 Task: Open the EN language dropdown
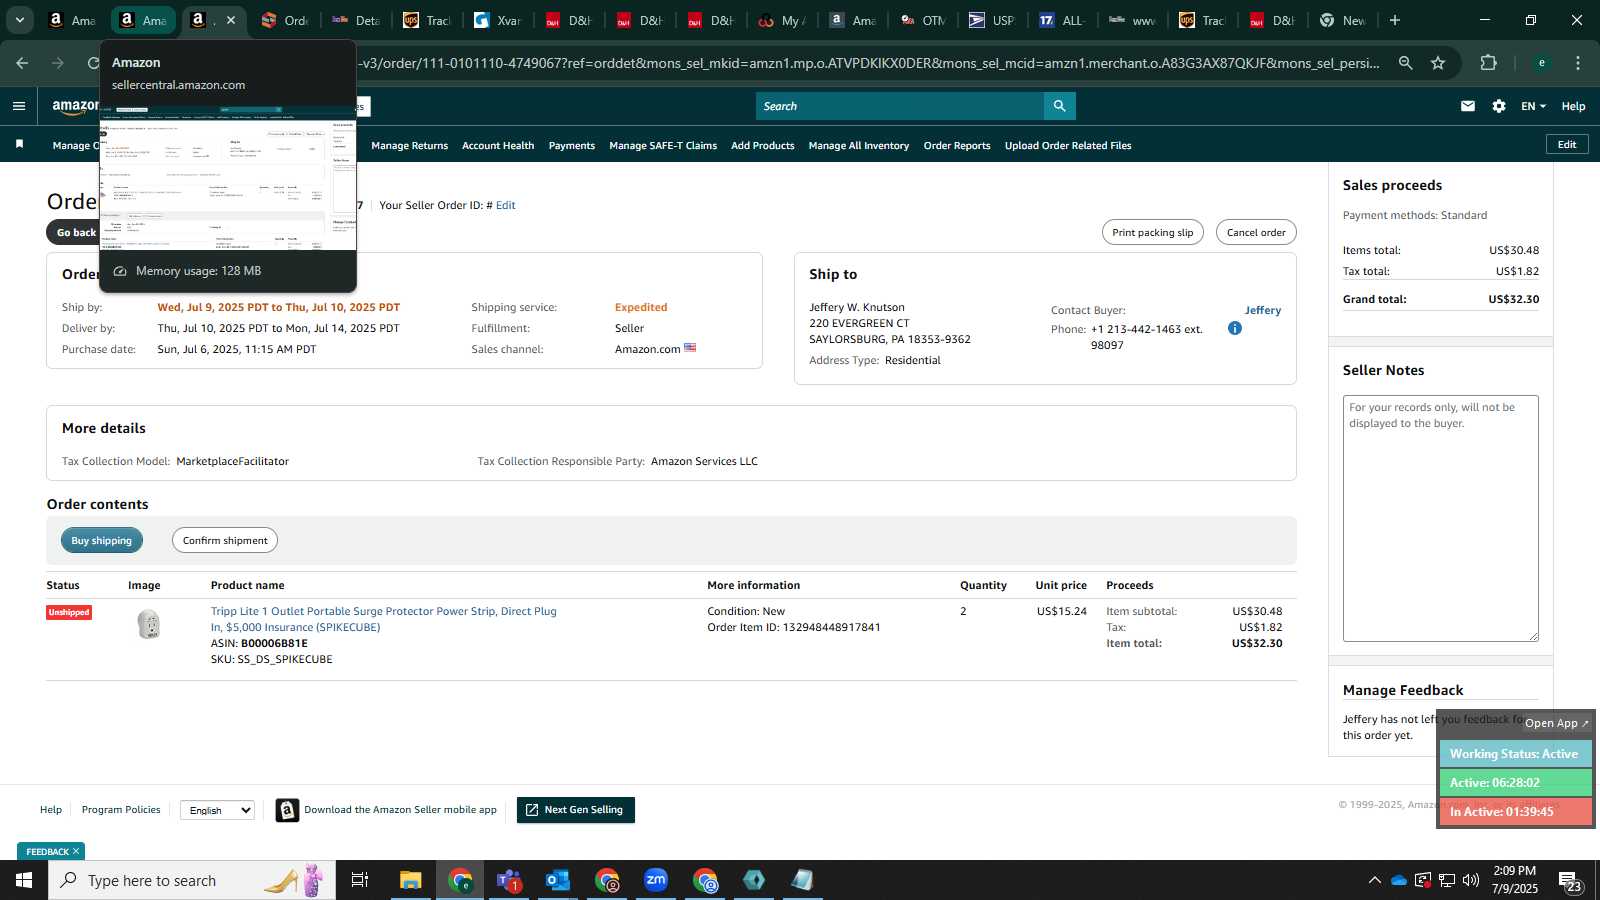(x=1533, y=106)
